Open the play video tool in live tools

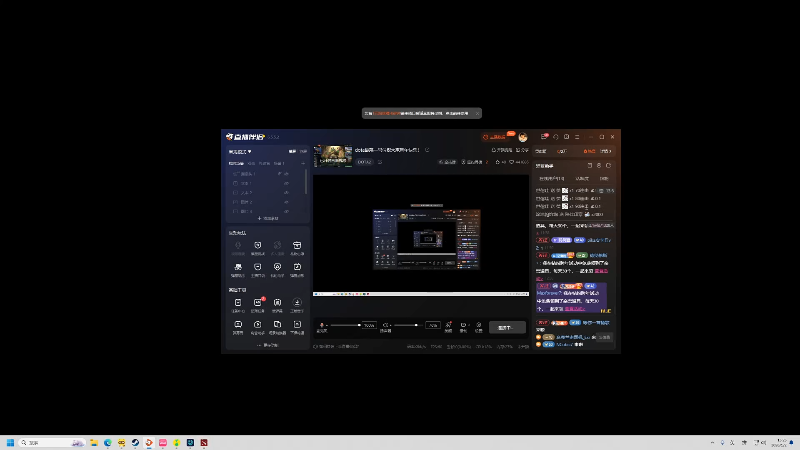pos(258,324)
